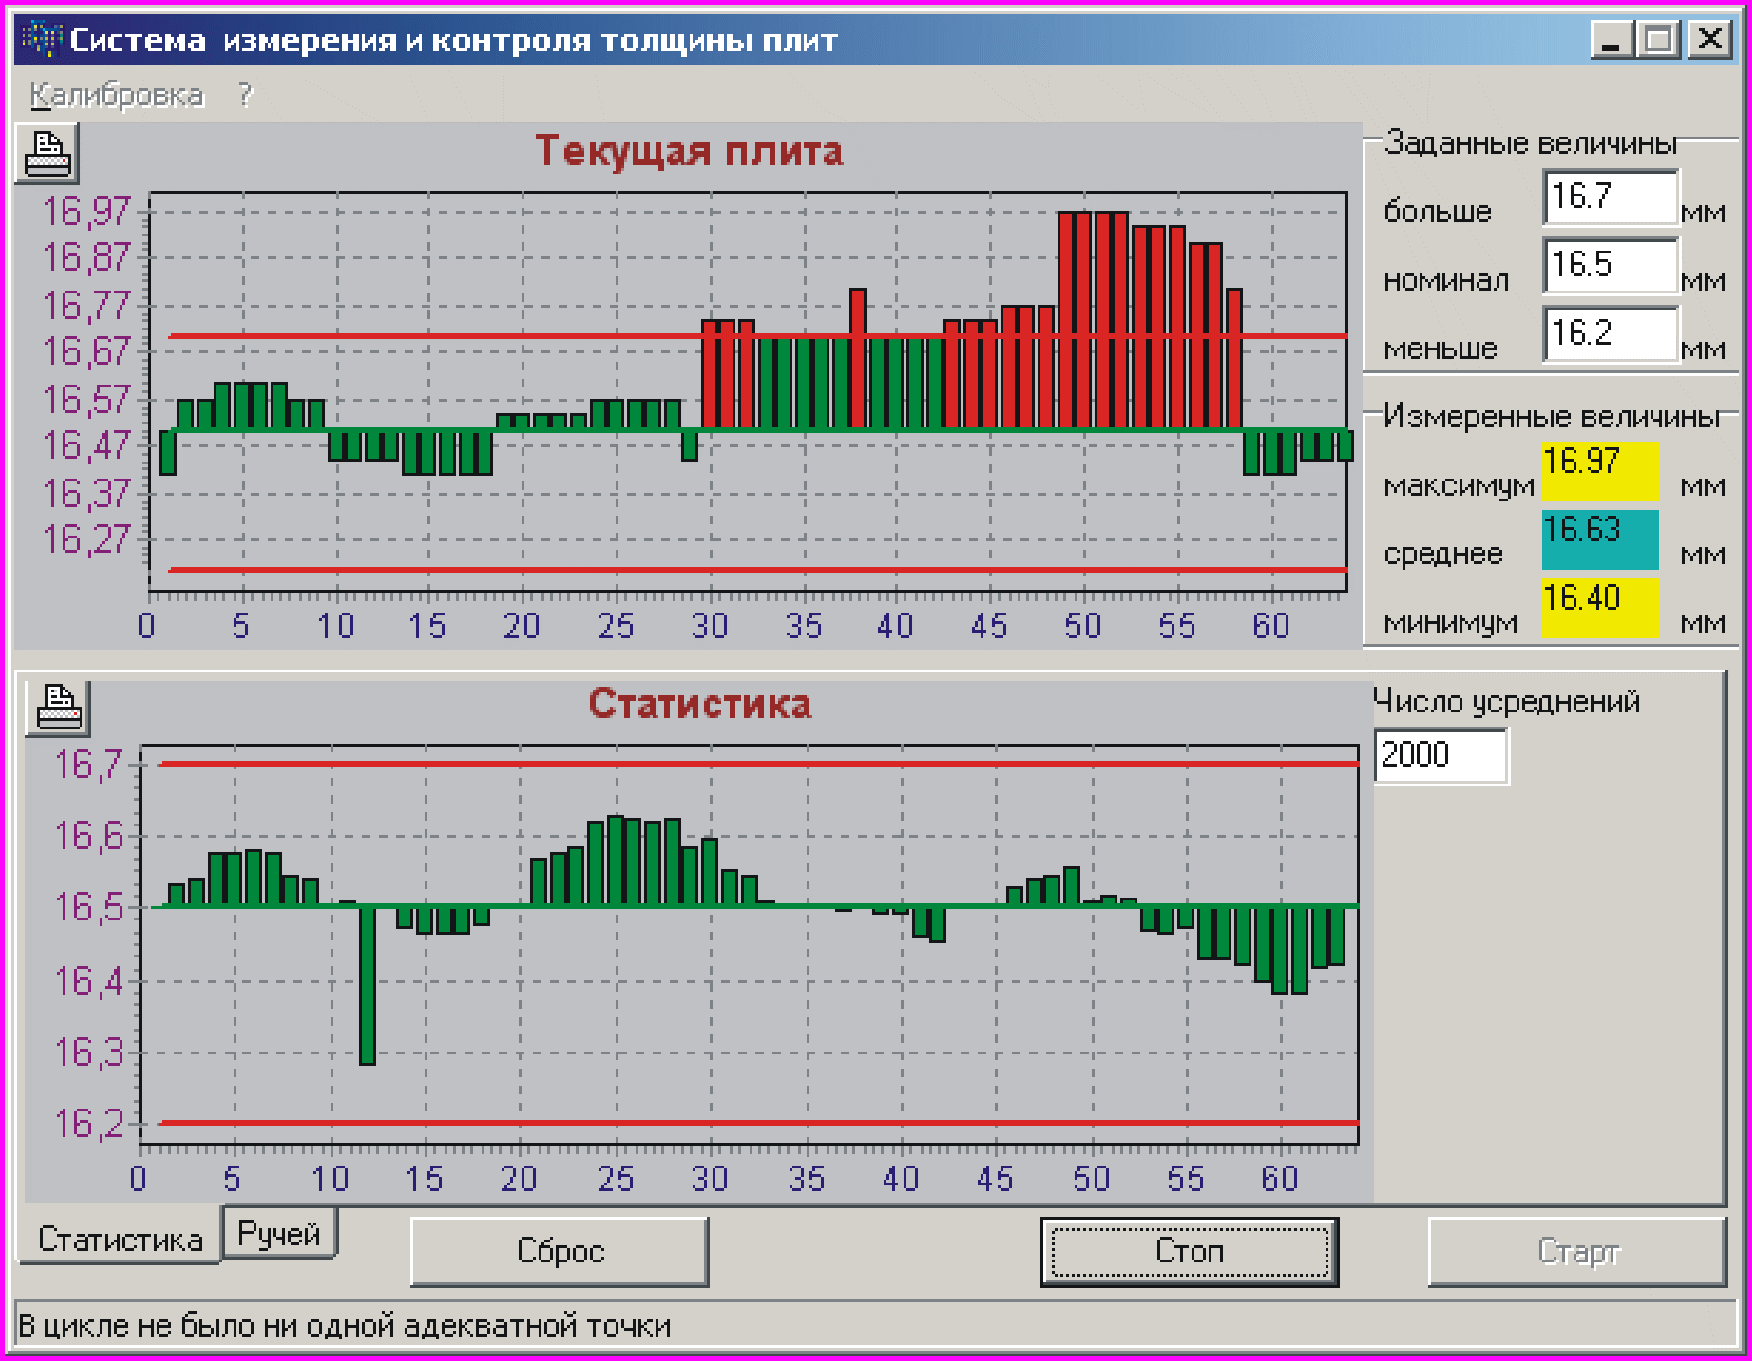This screenshot has height=1361, width=1752.
Task: Select the максимум value 16.97
Action: pyautogui.click(x=1600, y=471)
